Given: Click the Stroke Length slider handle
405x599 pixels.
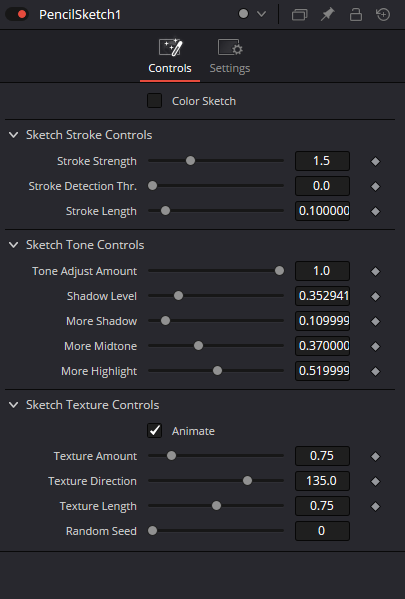Looking at the screenshot, I should pos(165,211).
